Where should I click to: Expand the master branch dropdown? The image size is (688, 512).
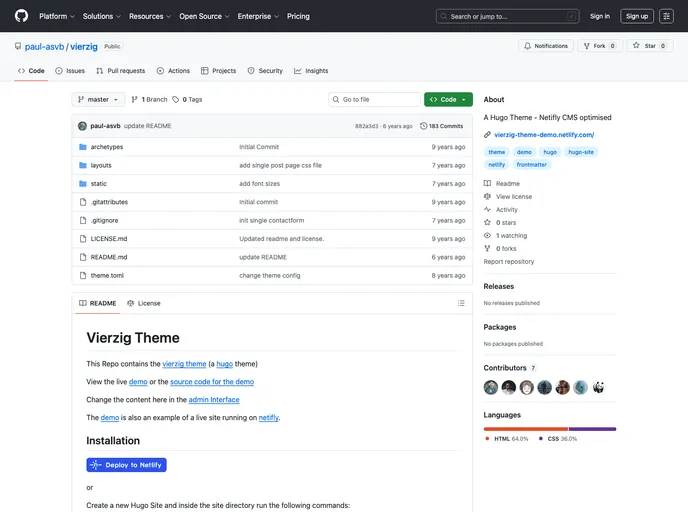click(x=98, y=100)
